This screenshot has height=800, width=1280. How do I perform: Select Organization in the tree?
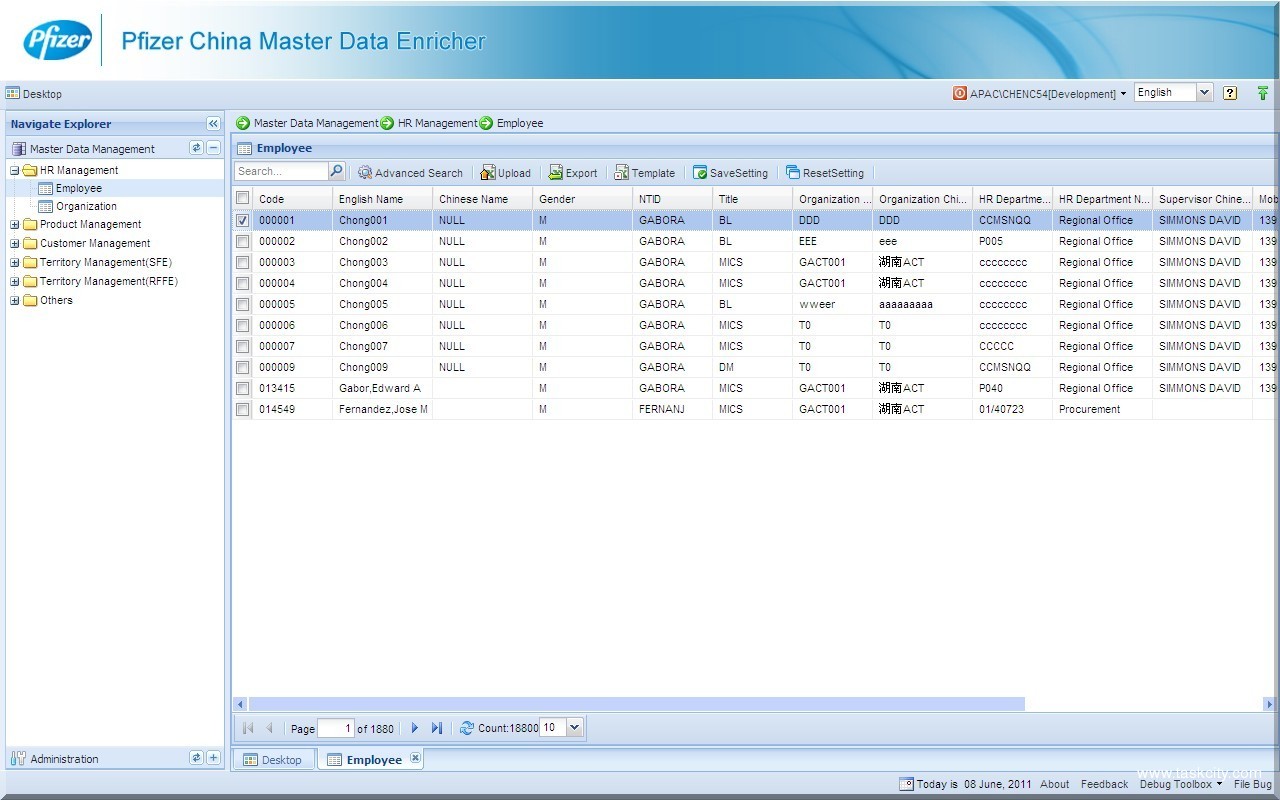click(86, 206)
